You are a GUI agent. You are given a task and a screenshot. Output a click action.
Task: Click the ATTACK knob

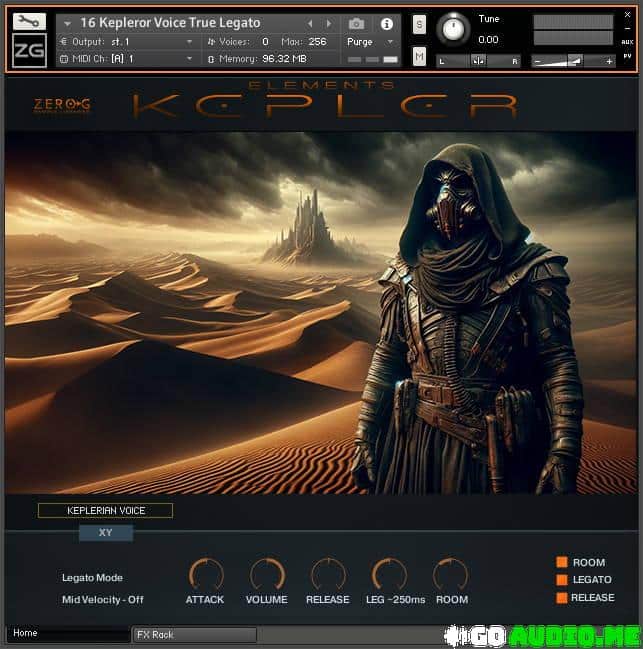coord(206,574)
